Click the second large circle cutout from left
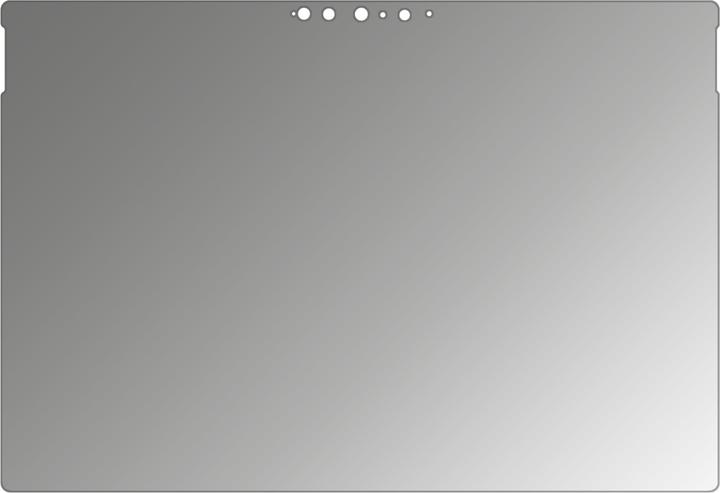The width and height of the screenshot is (720, 493). 328,14
